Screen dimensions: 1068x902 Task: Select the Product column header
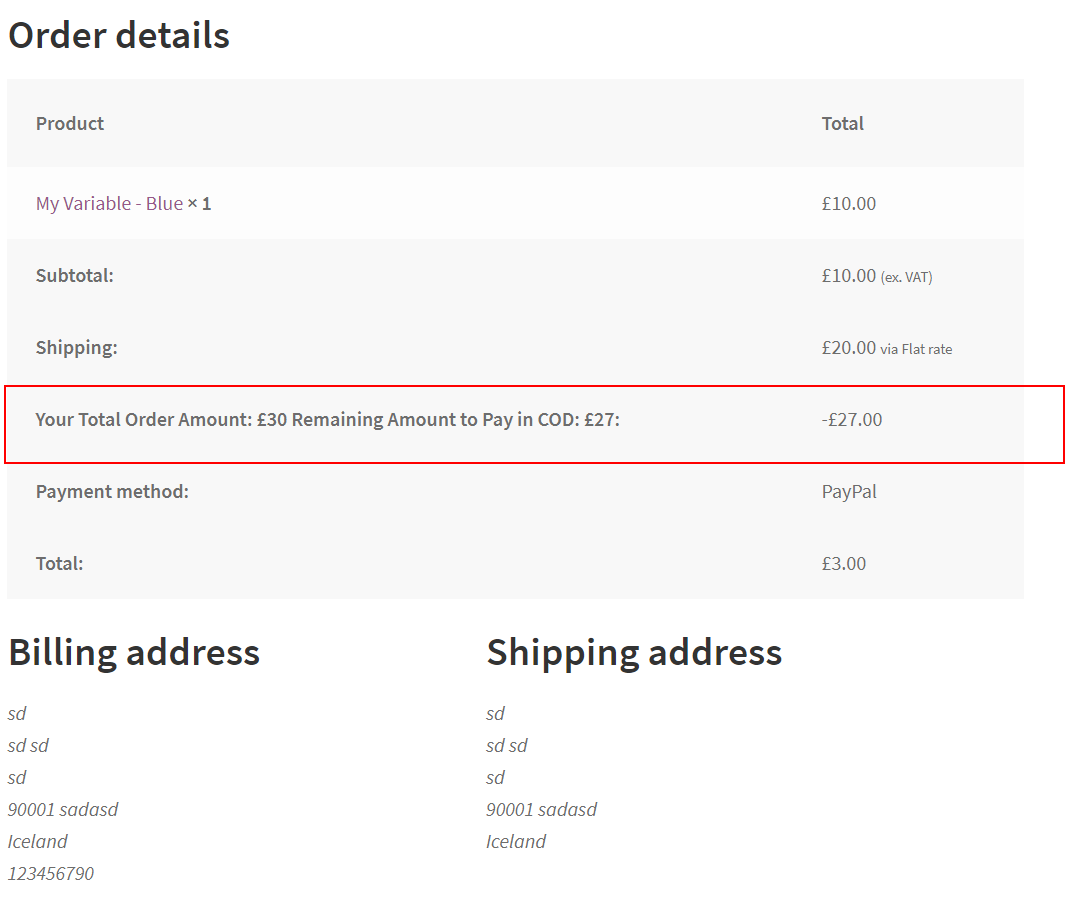click(x=70, y=123)
